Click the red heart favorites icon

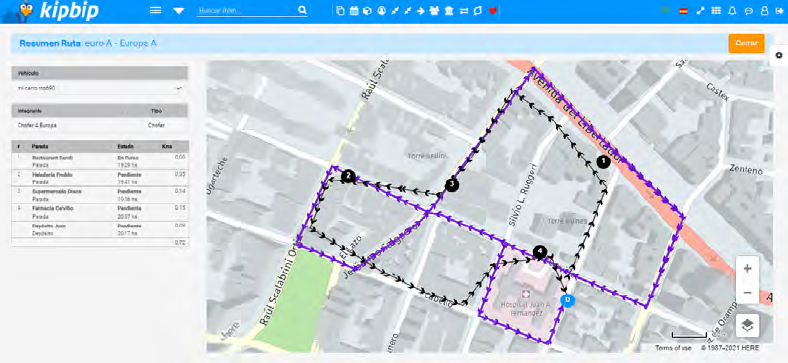492,11
